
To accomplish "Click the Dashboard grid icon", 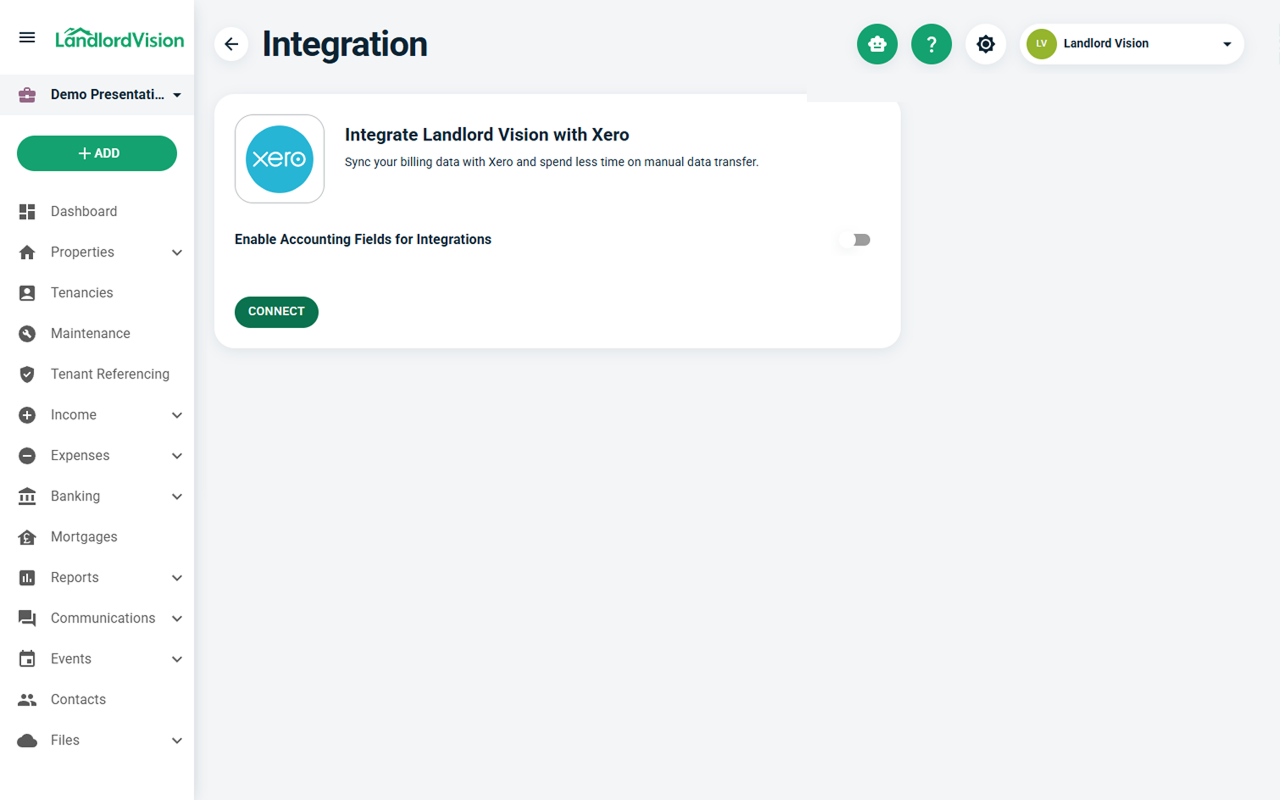I will (27, 212).
